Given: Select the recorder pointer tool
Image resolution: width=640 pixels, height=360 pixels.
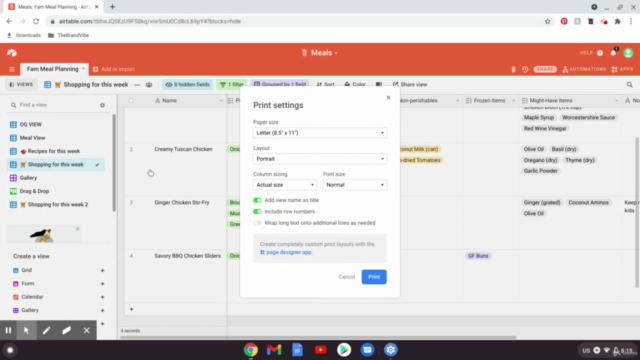Looking at the screenshot, I should (x=27, y=330).
